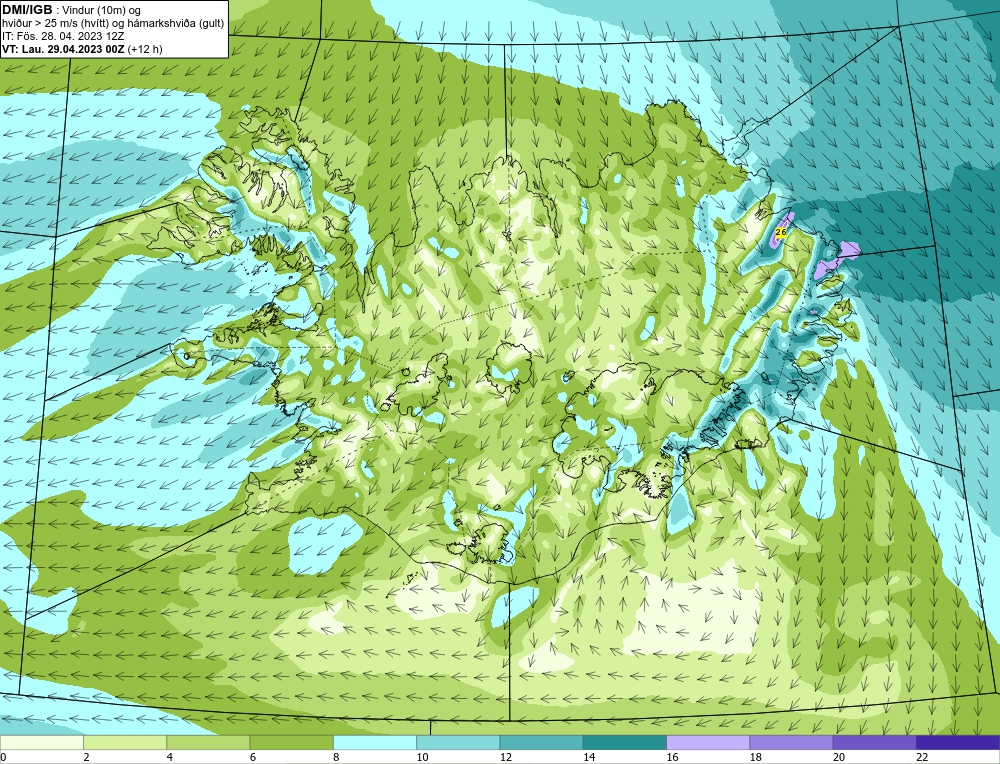Click the yellow 26 max gust label

[x=781, y=232]
